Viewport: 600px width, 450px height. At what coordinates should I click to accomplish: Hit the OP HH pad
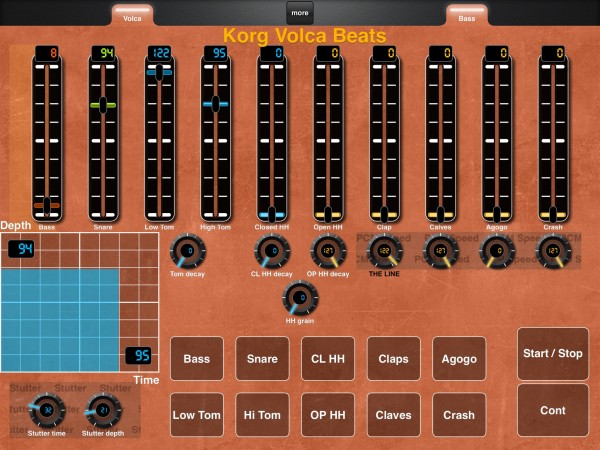tap(328, 415)
